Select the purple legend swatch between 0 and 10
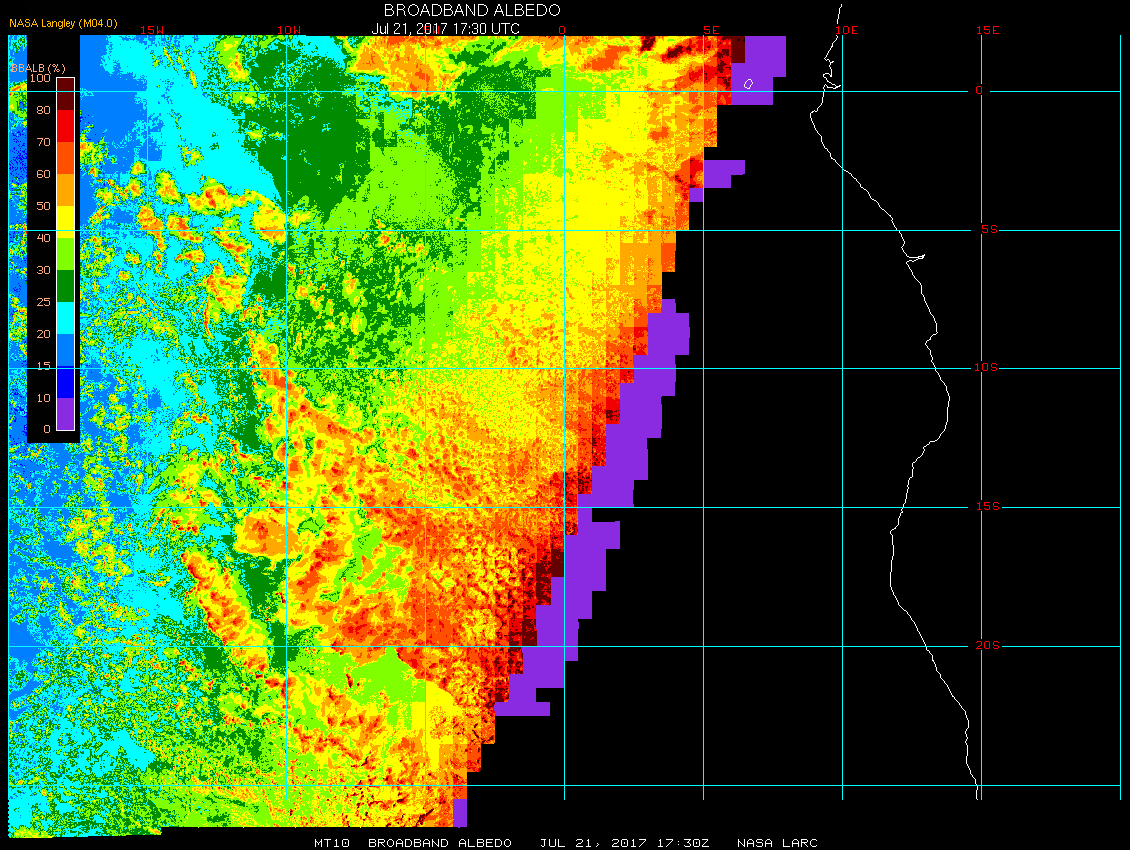The width and height of the screenshot is (1130, 850). (x=66, y=414)
